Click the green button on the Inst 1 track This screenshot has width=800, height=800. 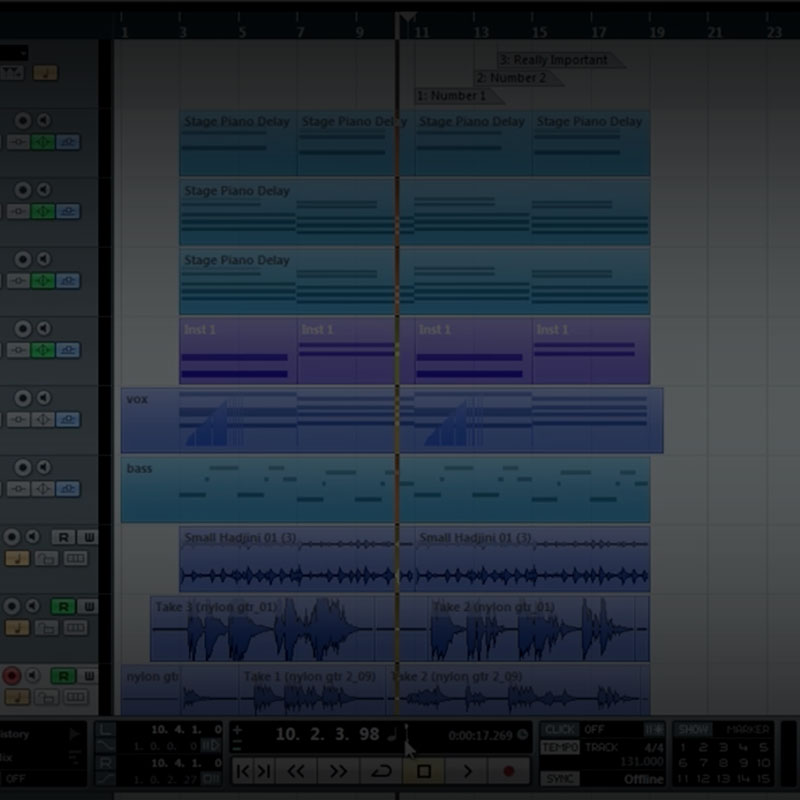[43, 350]
